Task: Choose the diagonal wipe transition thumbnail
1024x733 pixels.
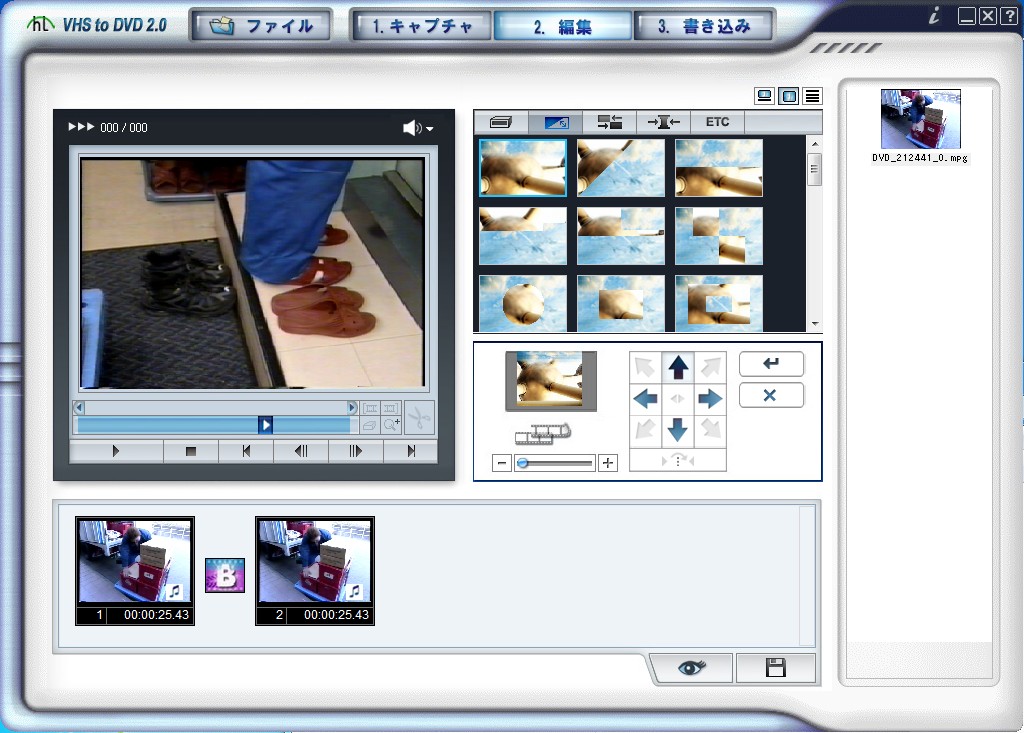Action: coord(620,168)
